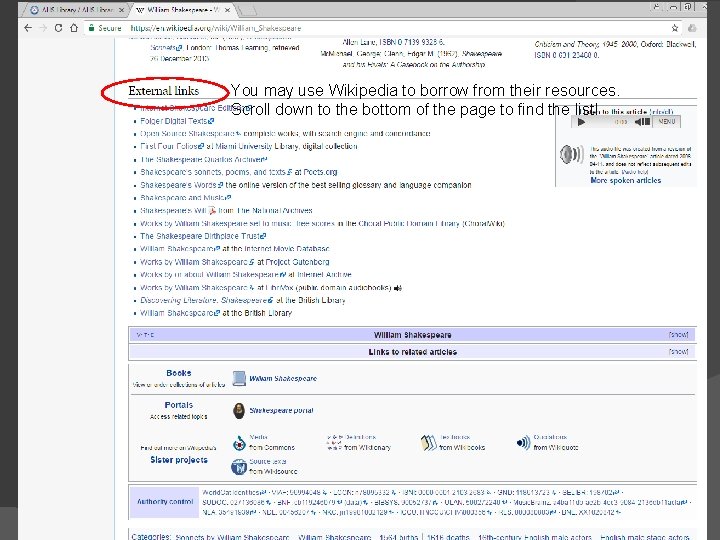Click the Wikiquote logo icon
Screen dimensions: 720x540
[x=523, y=443]
